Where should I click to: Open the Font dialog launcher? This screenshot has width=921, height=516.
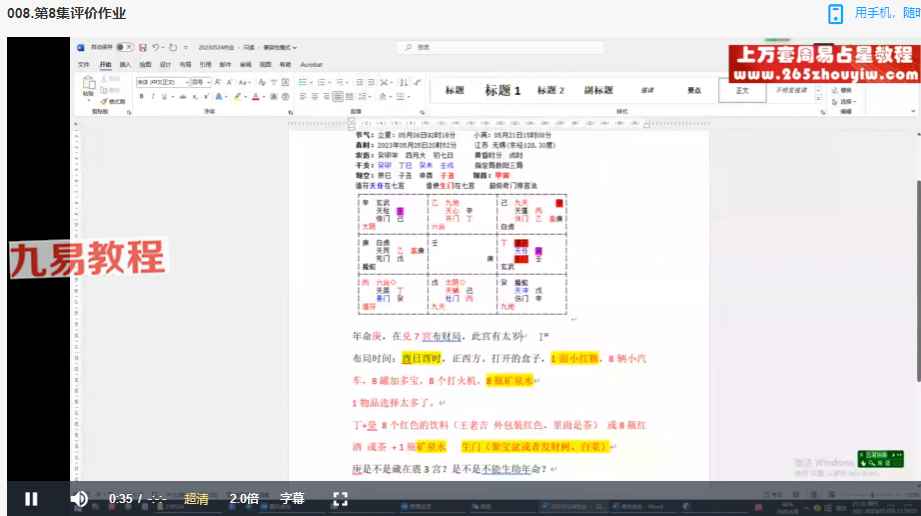click(291, 112)
